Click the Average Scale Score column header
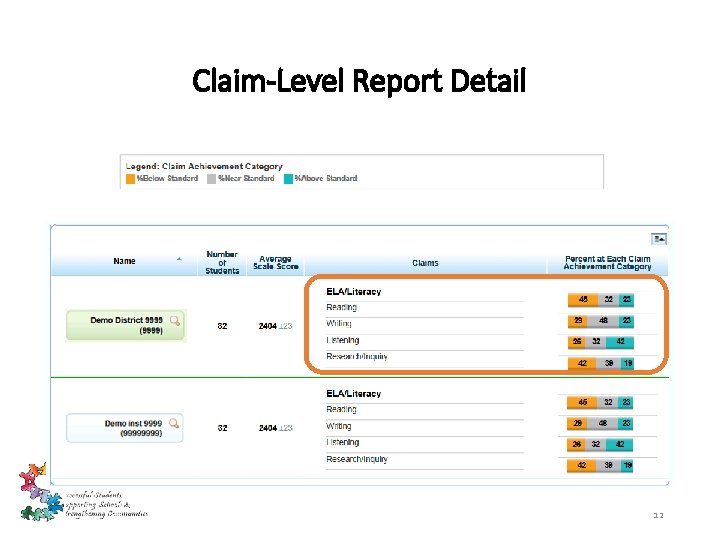Viewport: 720px width, 540px height. [x=276, y=263]
